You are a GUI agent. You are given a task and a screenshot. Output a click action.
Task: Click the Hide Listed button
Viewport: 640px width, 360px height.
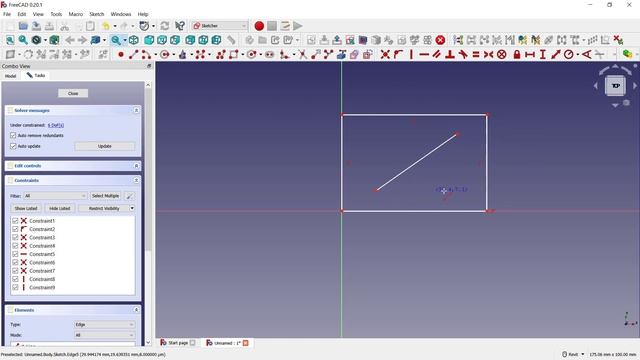(x=60, y=208)
